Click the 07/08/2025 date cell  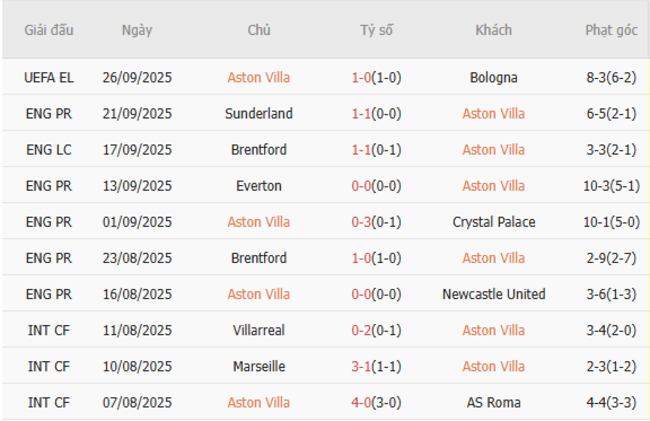click(x=137, y=402)
